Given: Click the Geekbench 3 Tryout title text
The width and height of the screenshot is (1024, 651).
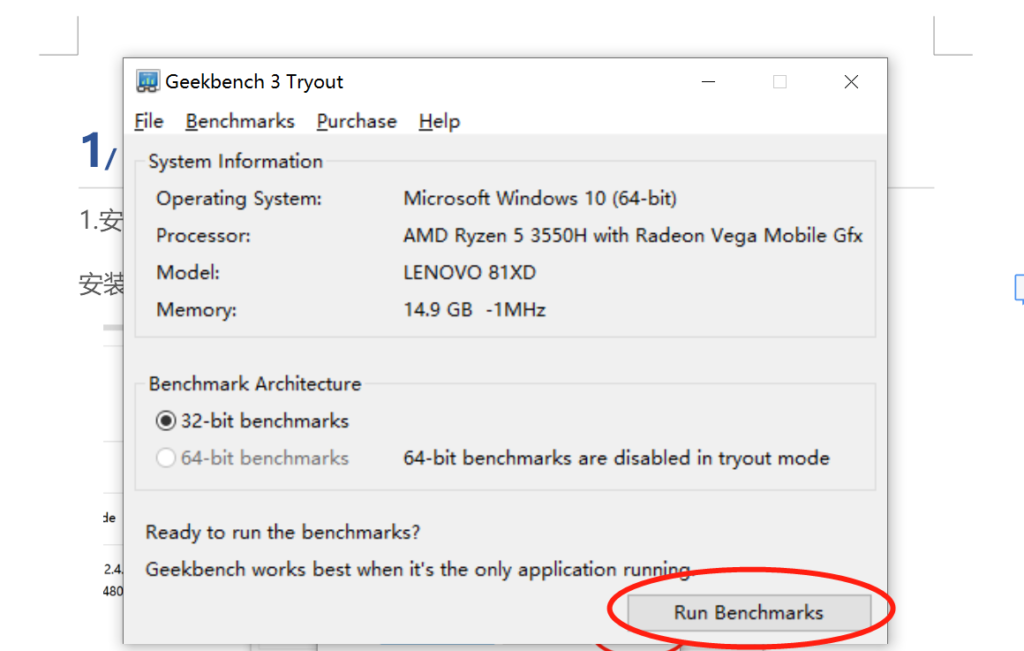Looking at the screenshot, I should pyautogui.click(x=254, y=82).
